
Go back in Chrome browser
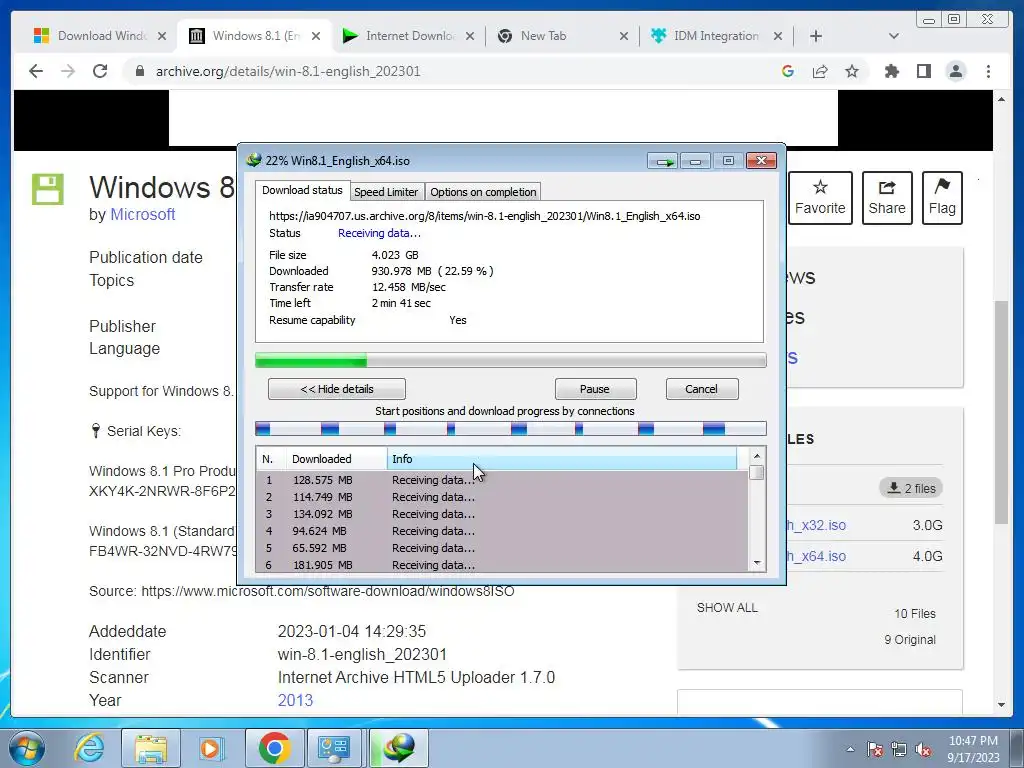36,71
